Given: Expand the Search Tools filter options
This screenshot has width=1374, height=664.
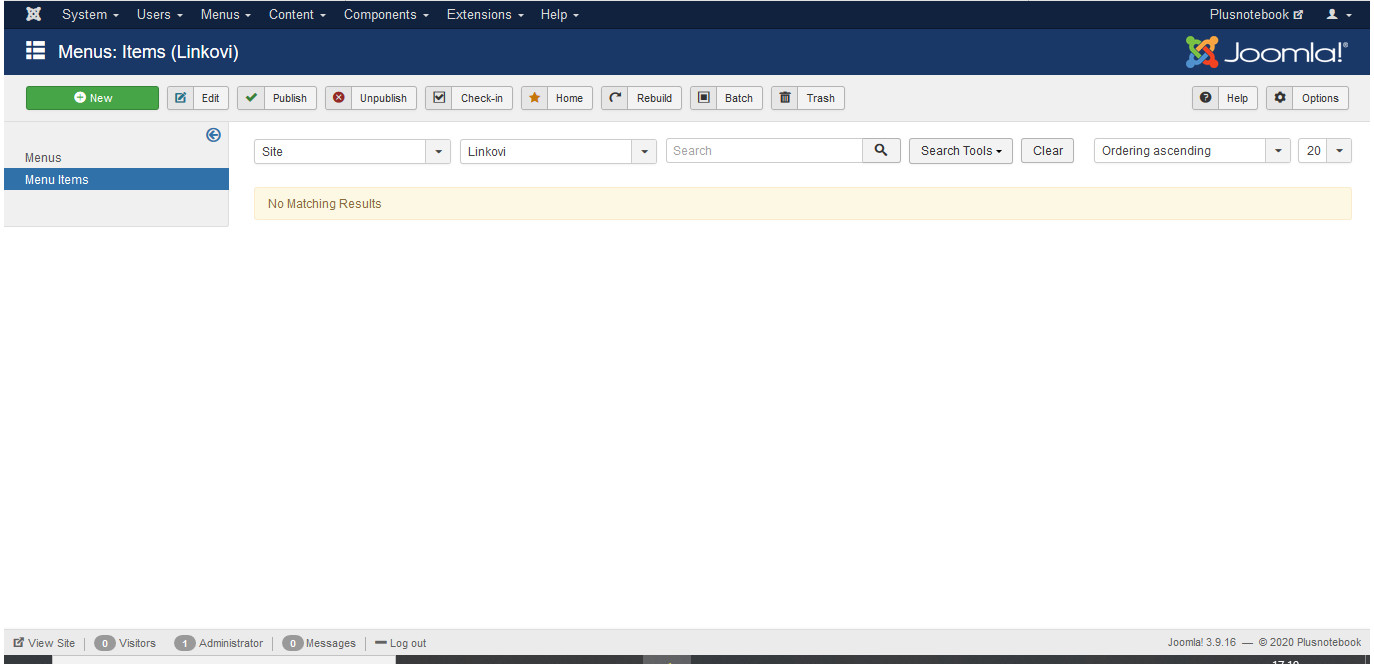Looking at the screenshot, I should (960, 151).
